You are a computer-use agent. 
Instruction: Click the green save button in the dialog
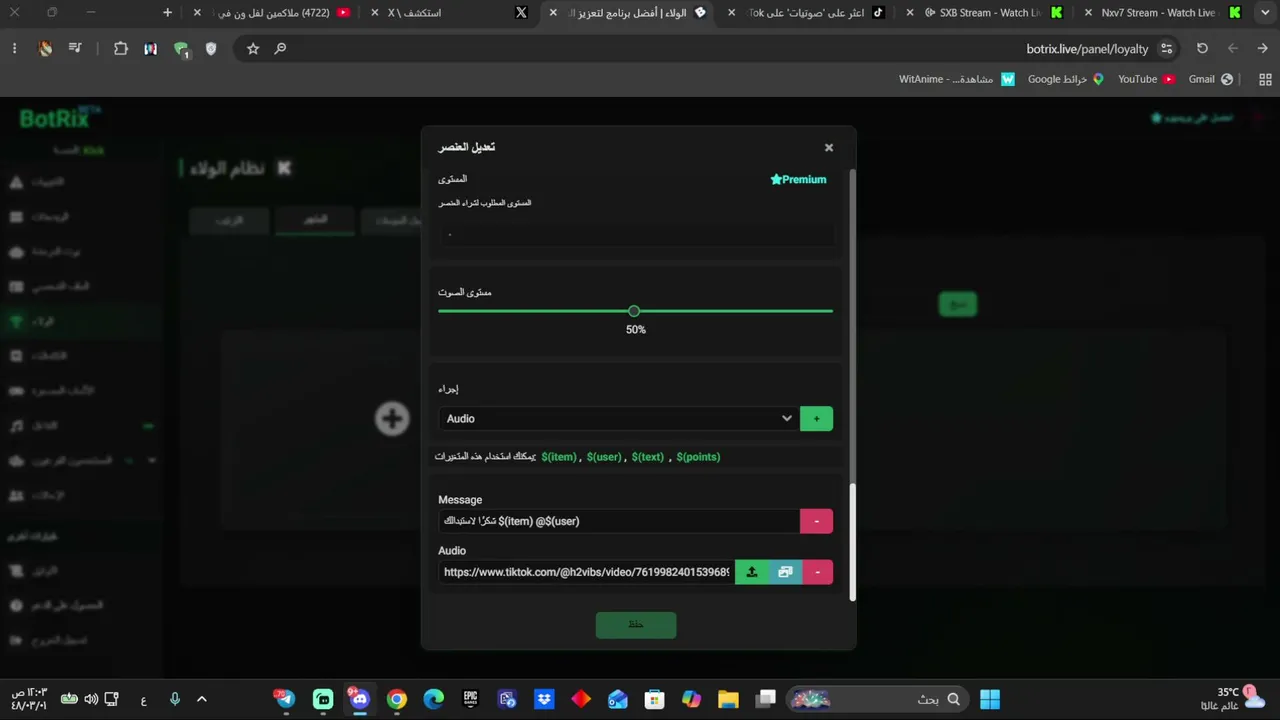point(636,625)
